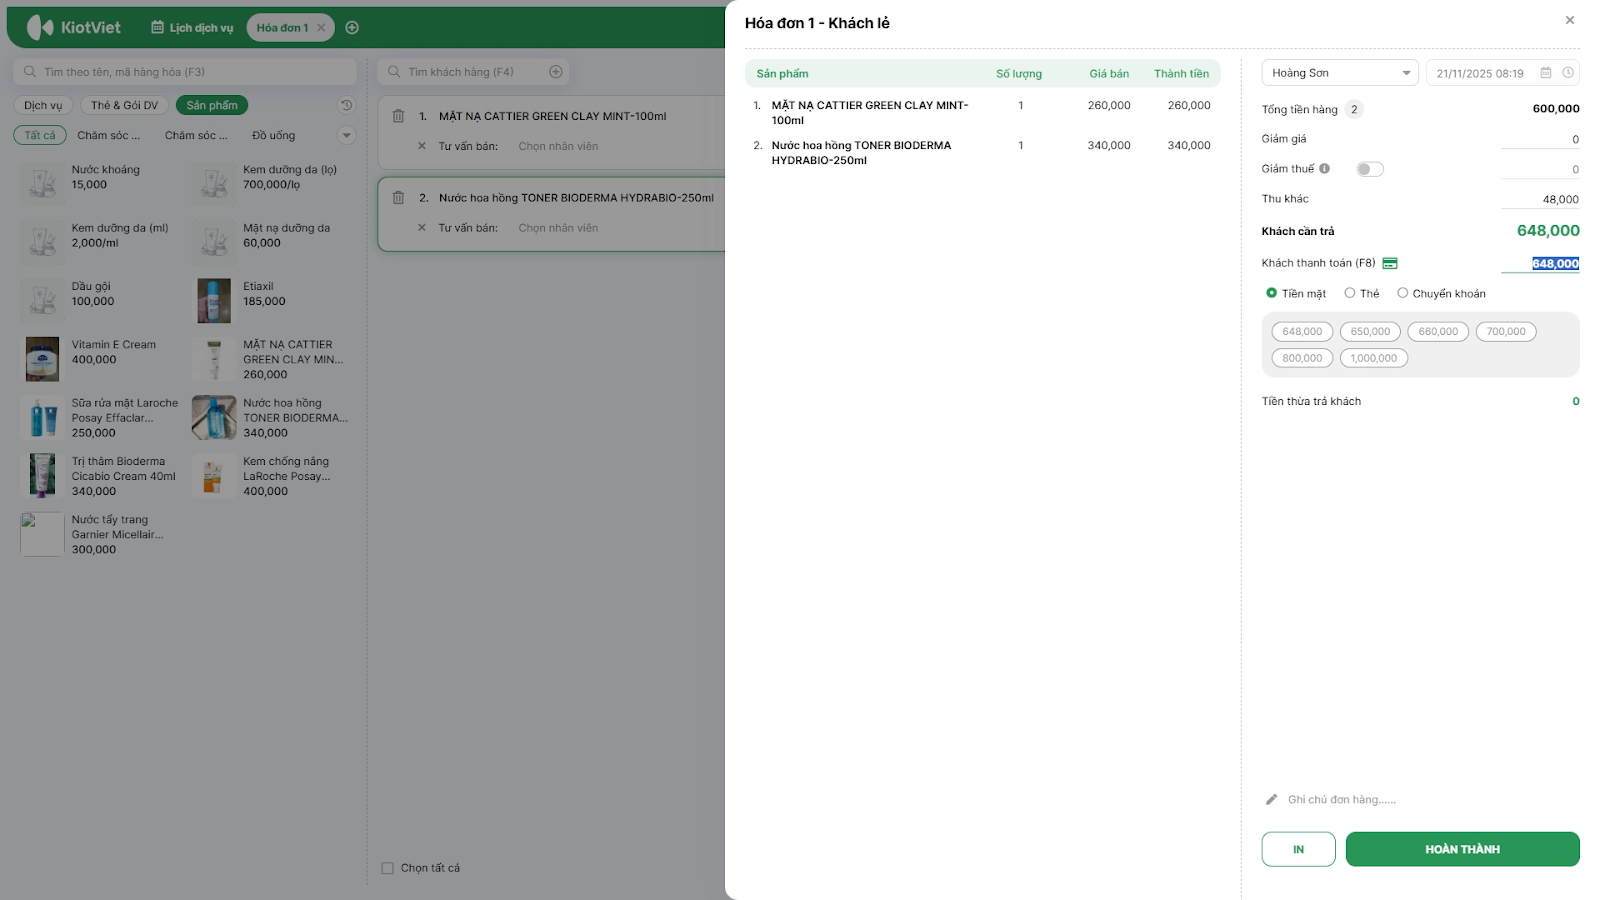Viewport: 1600px width, 900px height.
Task: Select the Sản phẩm category tab
Action: point(212,105)
